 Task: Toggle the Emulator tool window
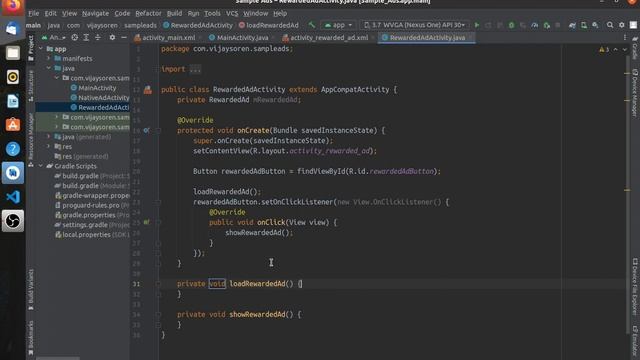pyautogui.click(x=635, y=340)
